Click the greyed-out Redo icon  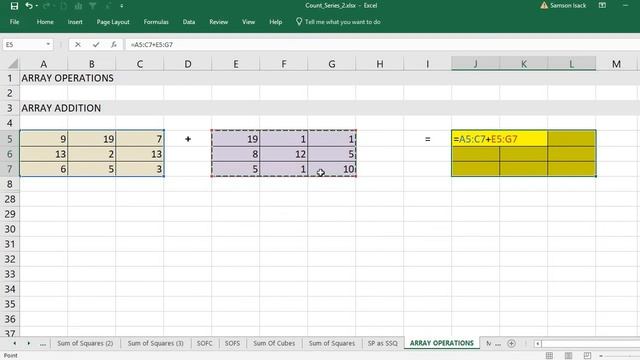pyautogui.click(x=46, y=6)
